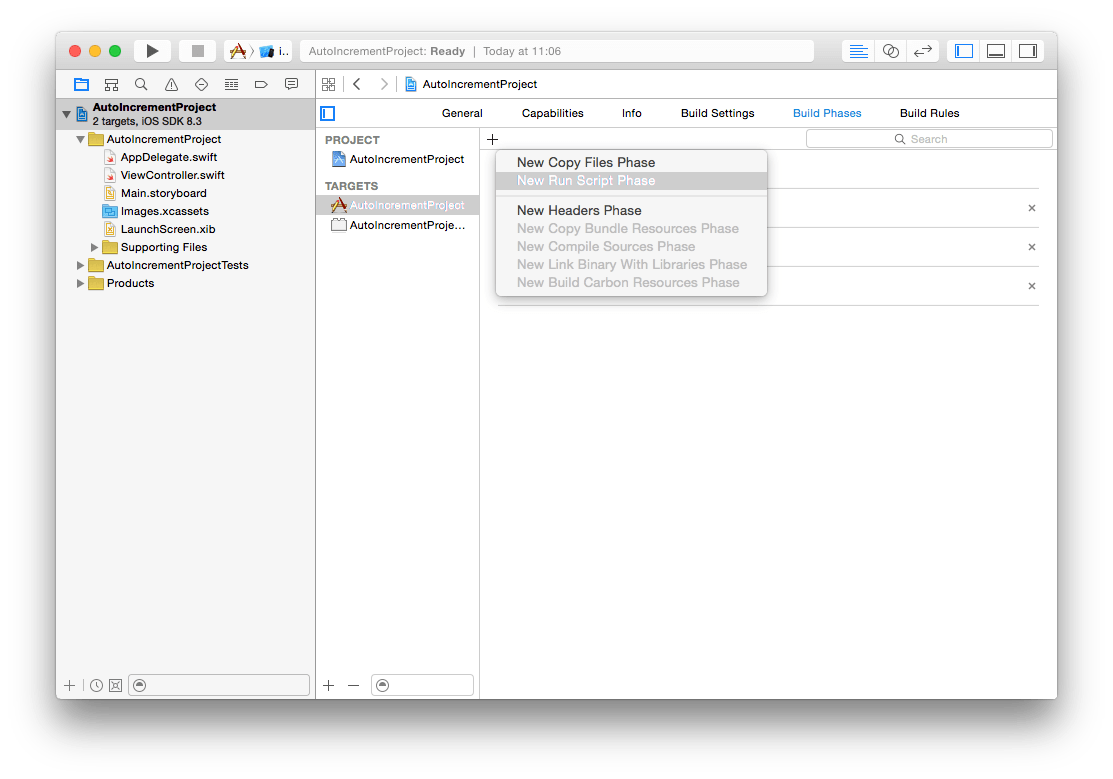This screenshot has height=779, width=1113.
Task: Open the Report navigator
Action: (x=291, y=85)
